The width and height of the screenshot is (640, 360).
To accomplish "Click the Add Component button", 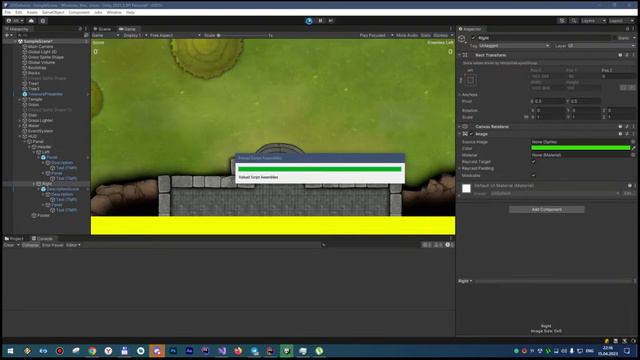I will 546,209.
